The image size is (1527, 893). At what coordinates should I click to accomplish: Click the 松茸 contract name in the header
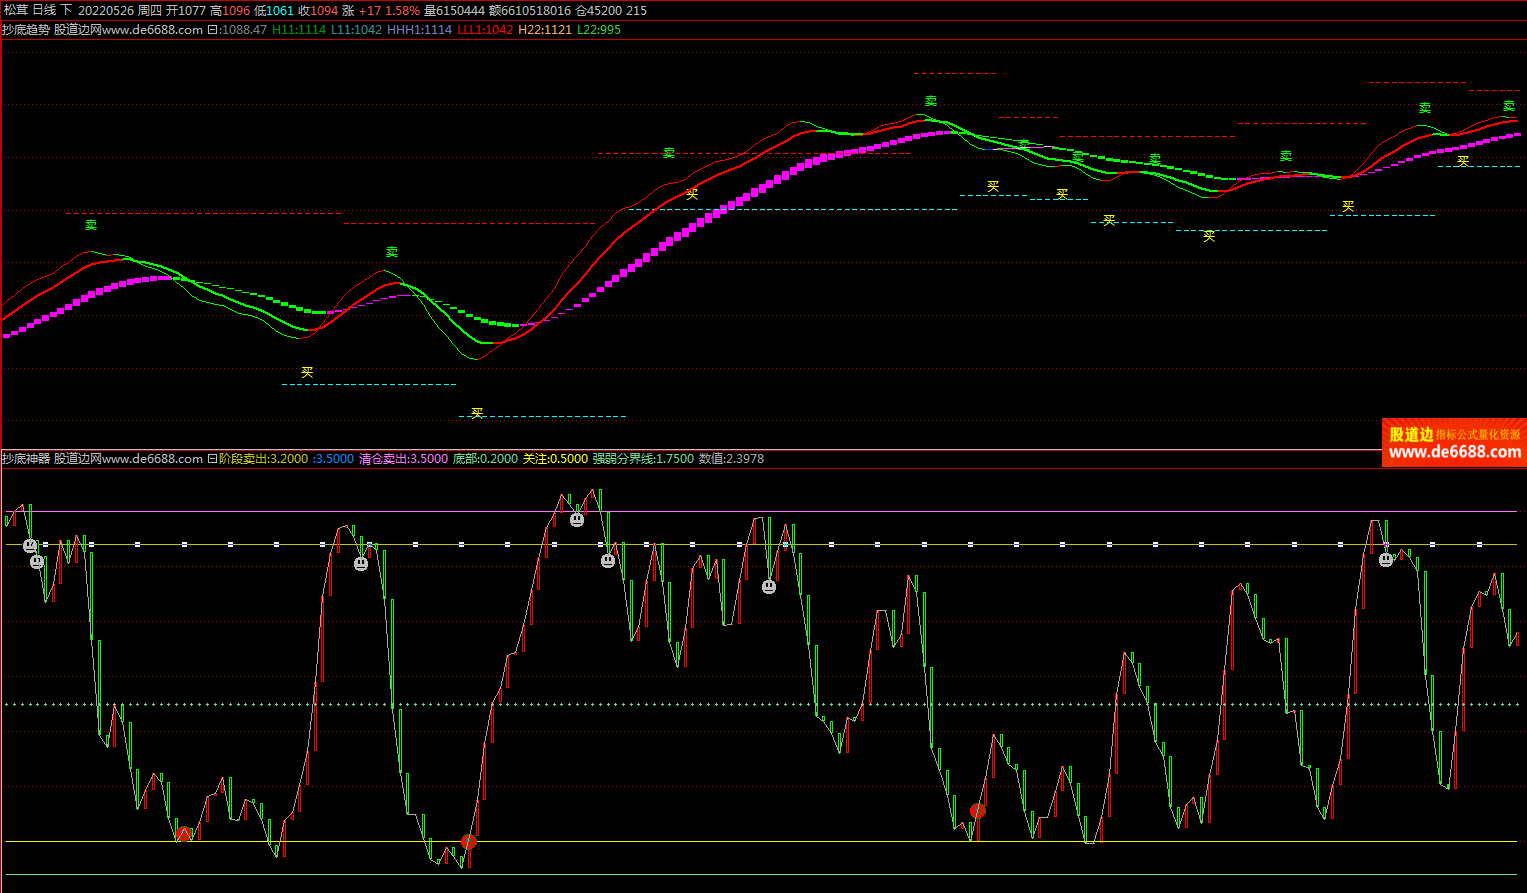coord(15,10)
